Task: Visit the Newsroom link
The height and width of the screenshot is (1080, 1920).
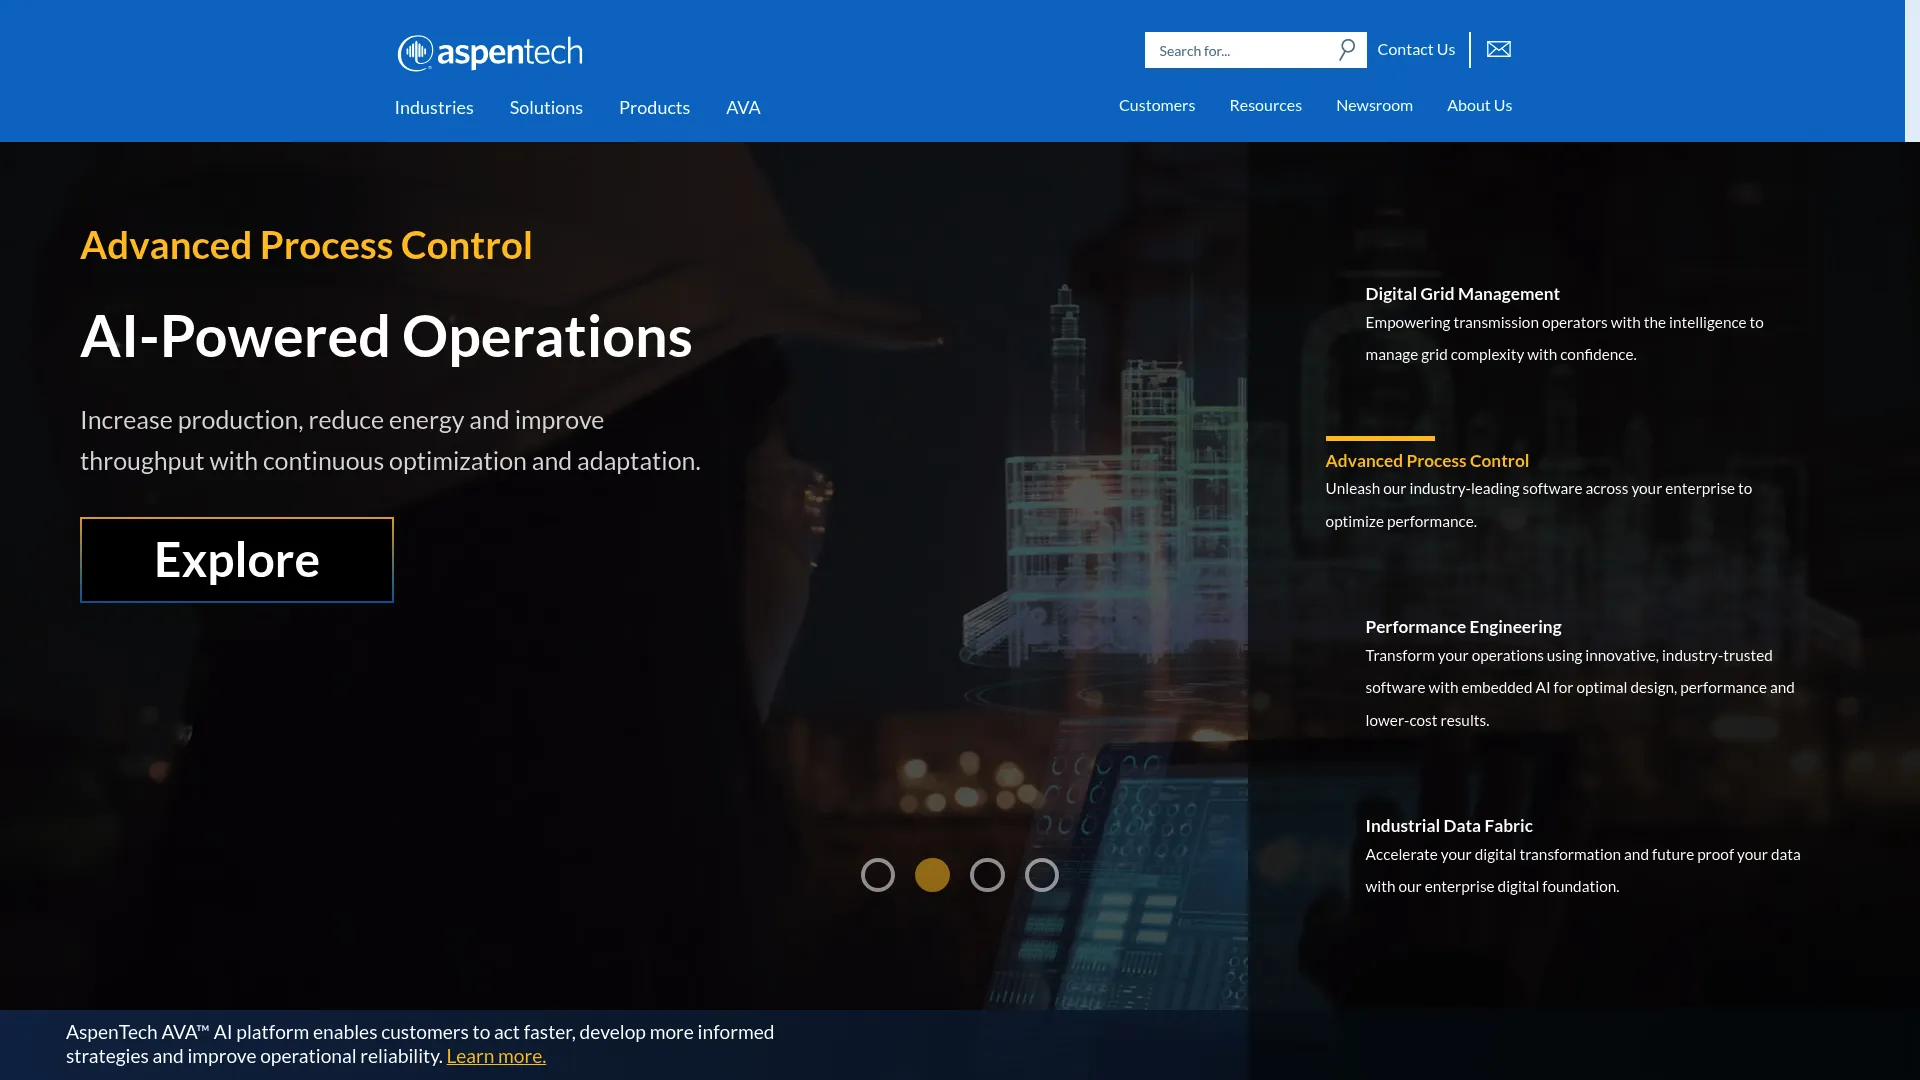Action: (1374, 105)
